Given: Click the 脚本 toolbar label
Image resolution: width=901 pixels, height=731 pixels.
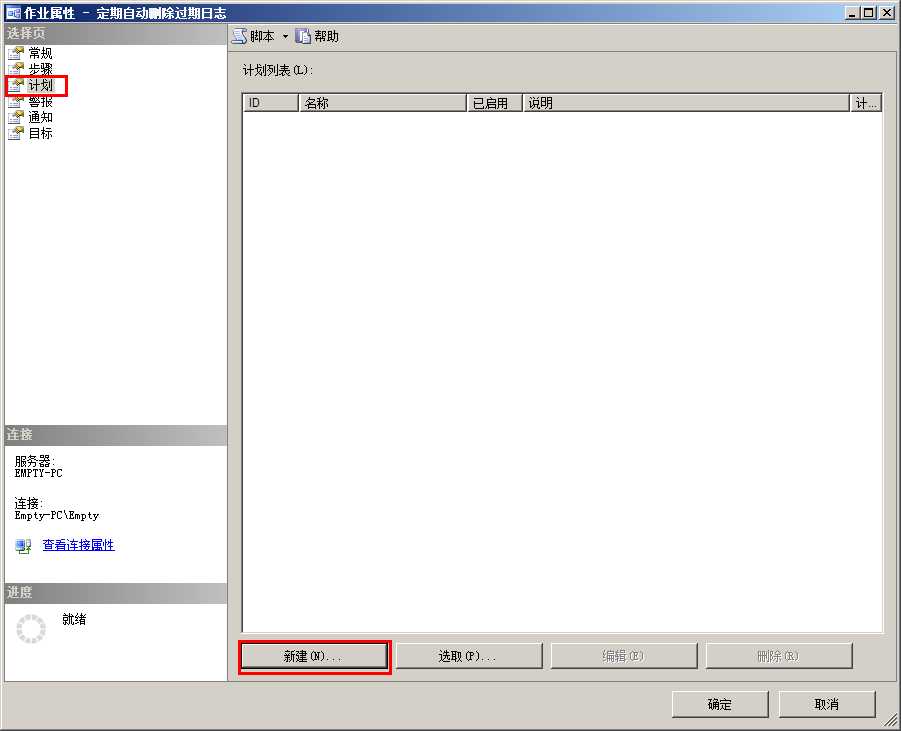Looking at the screenshot, I should point(262,36).
